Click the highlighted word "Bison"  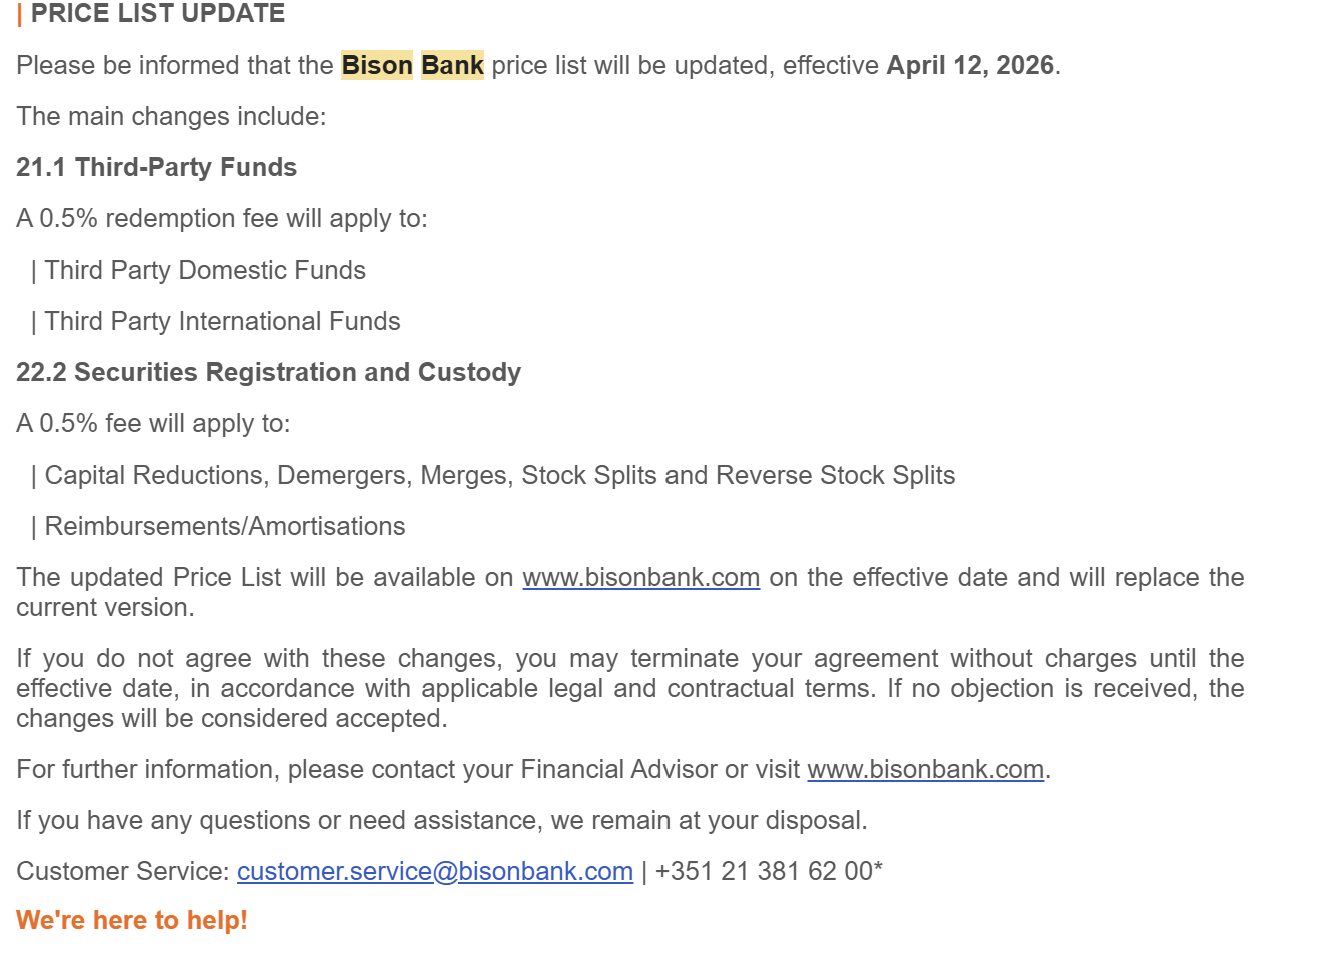[x=377, y=66]
